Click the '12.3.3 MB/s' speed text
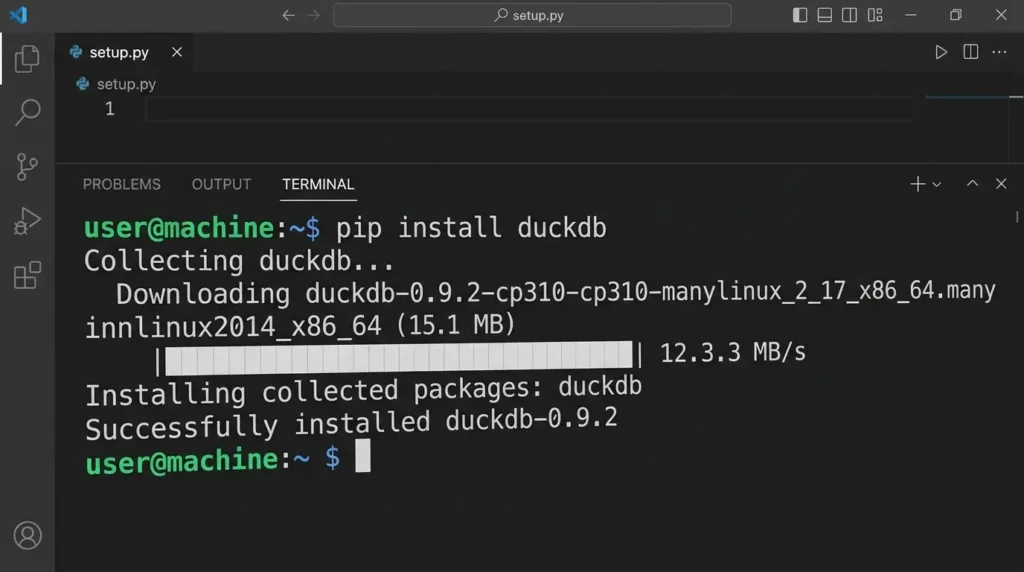The image size is (1024, 572). click(x=733, y=353)
